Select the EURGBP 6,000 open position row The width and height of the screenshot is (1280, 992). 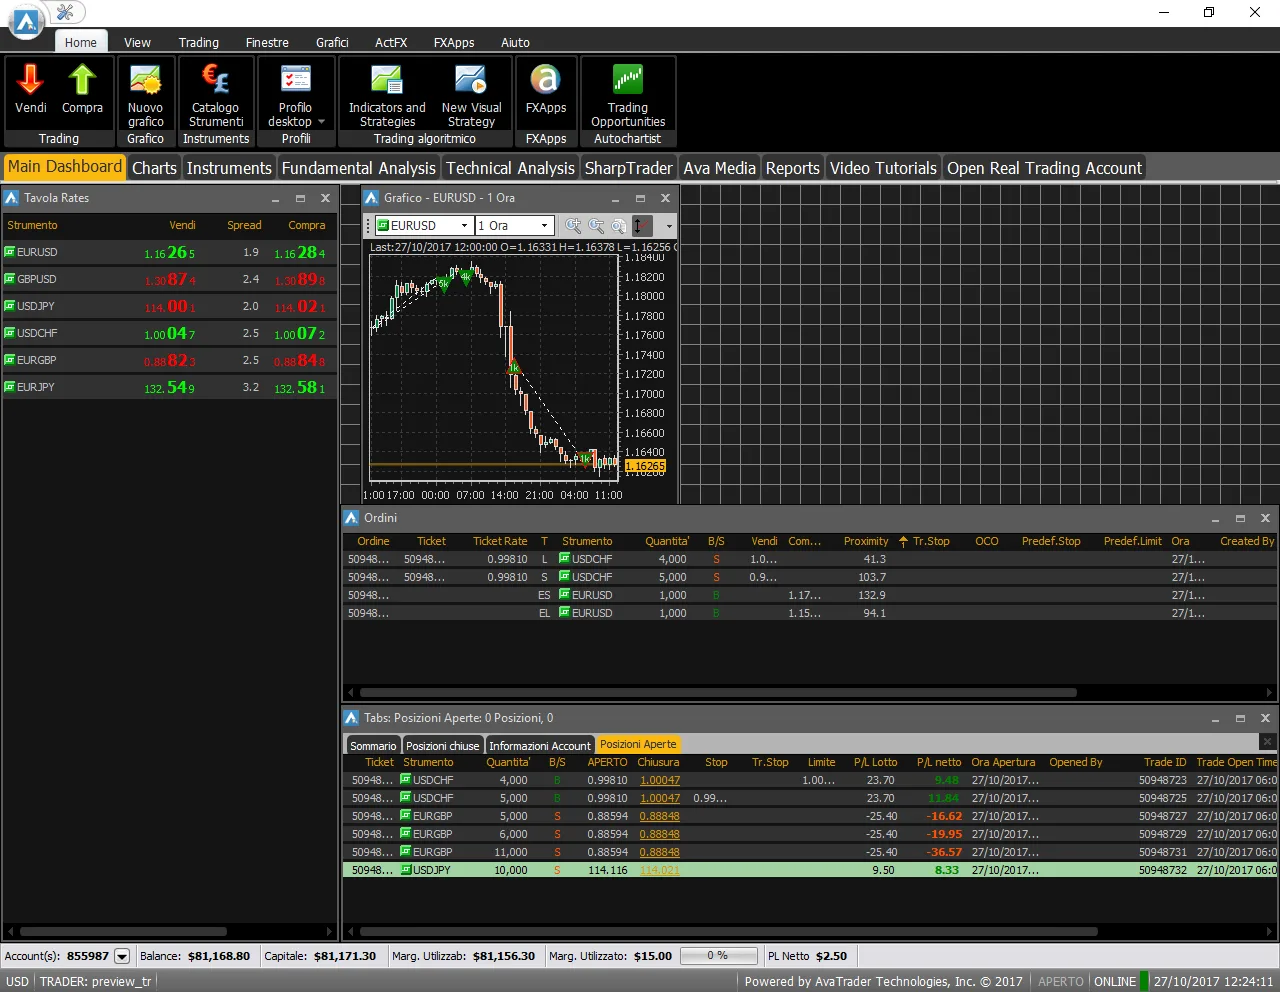click(810, 834)
